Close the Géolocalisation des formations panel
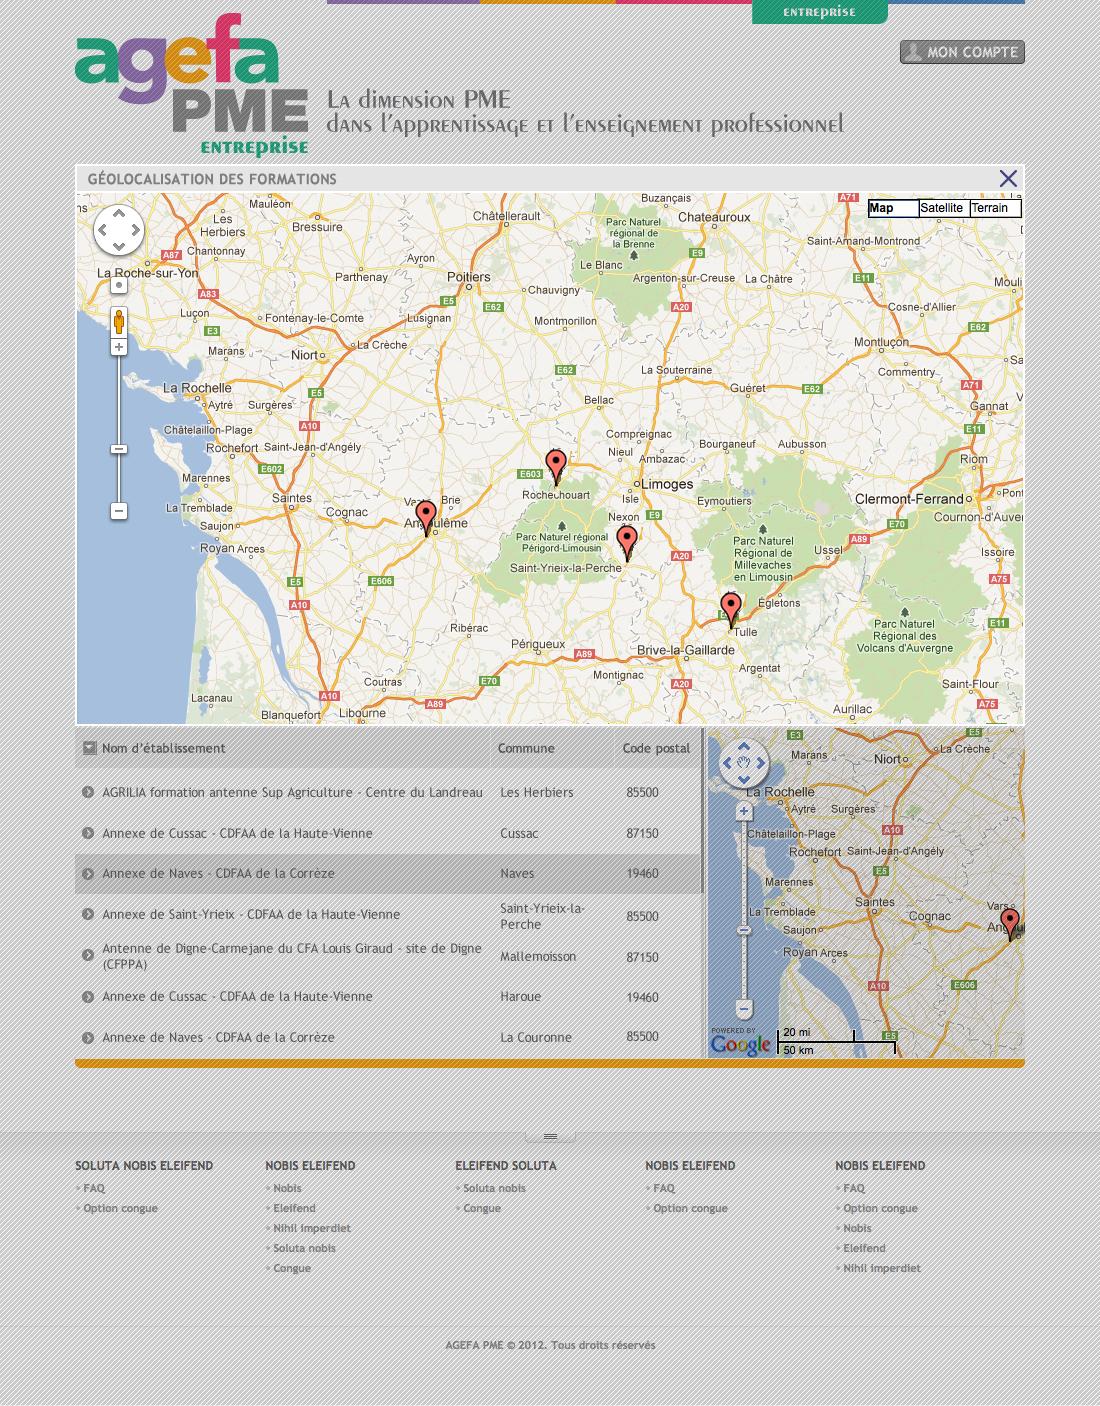The height and width of the screenshot is (1406, 1100). point(1008,179)
